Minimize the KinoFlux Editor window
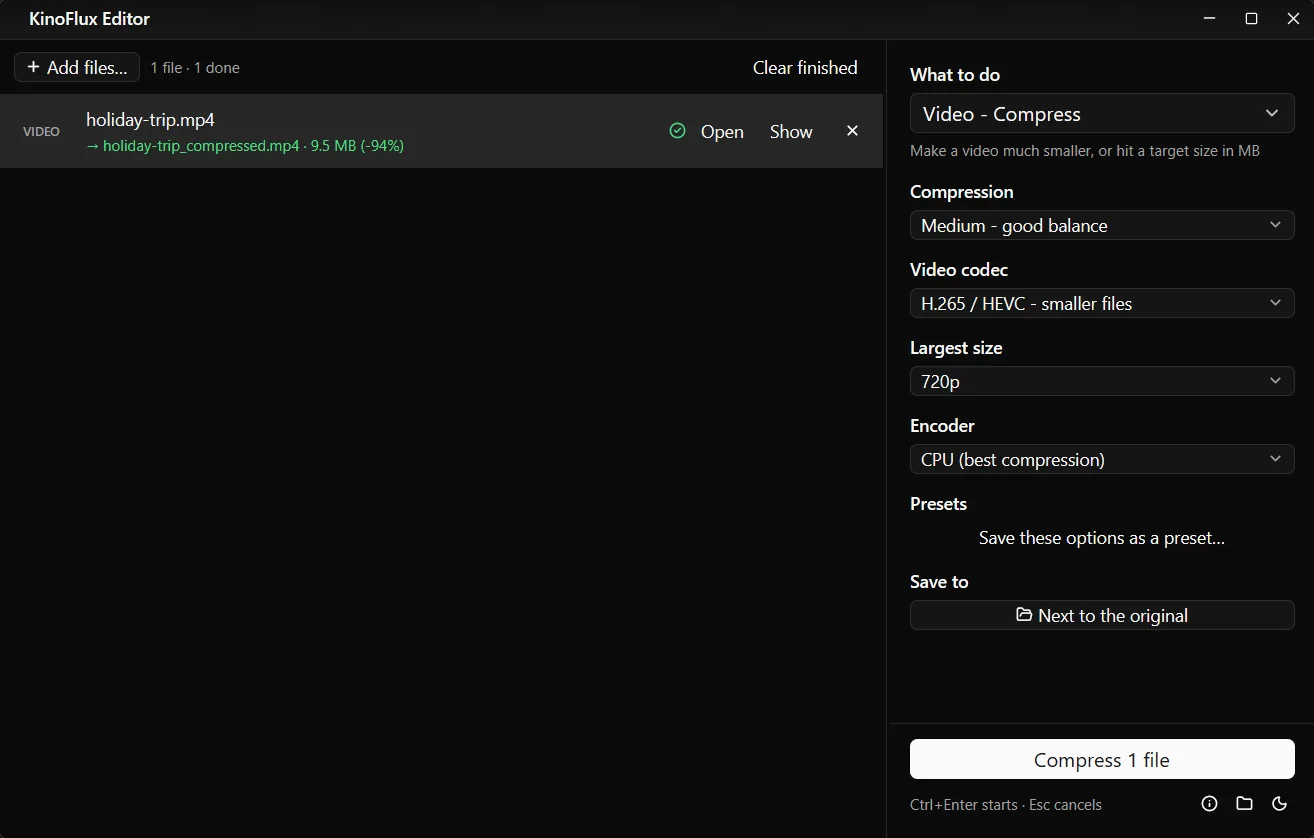 1210,19
